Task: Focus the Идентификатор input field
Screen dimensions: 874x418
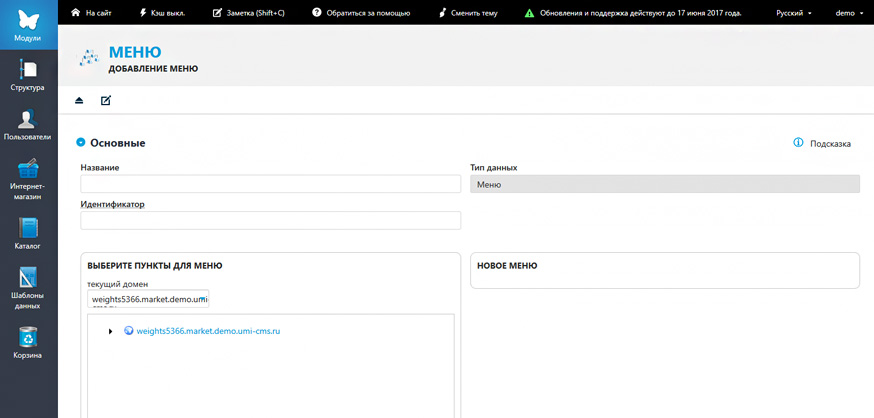Action: pos(270,221)
